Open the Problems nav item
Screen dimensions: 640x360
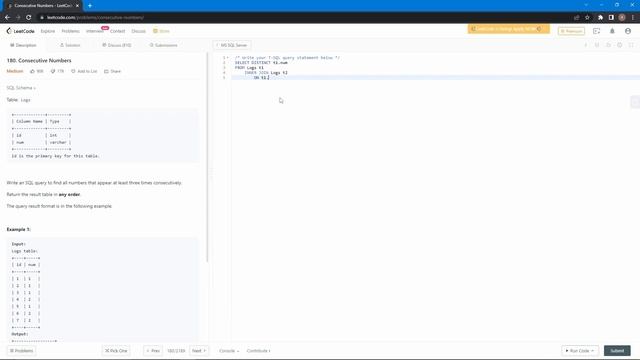[71, 31]
